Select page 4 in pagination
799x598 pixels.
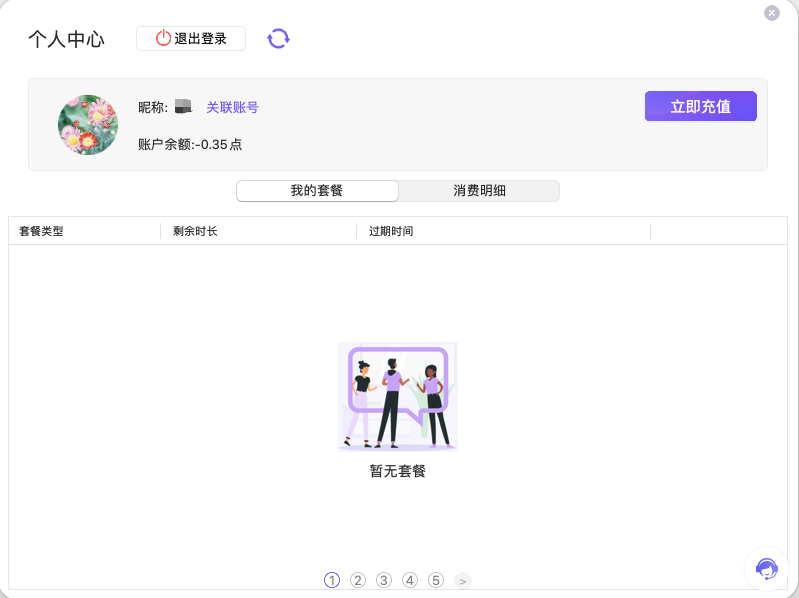[410, 580]
